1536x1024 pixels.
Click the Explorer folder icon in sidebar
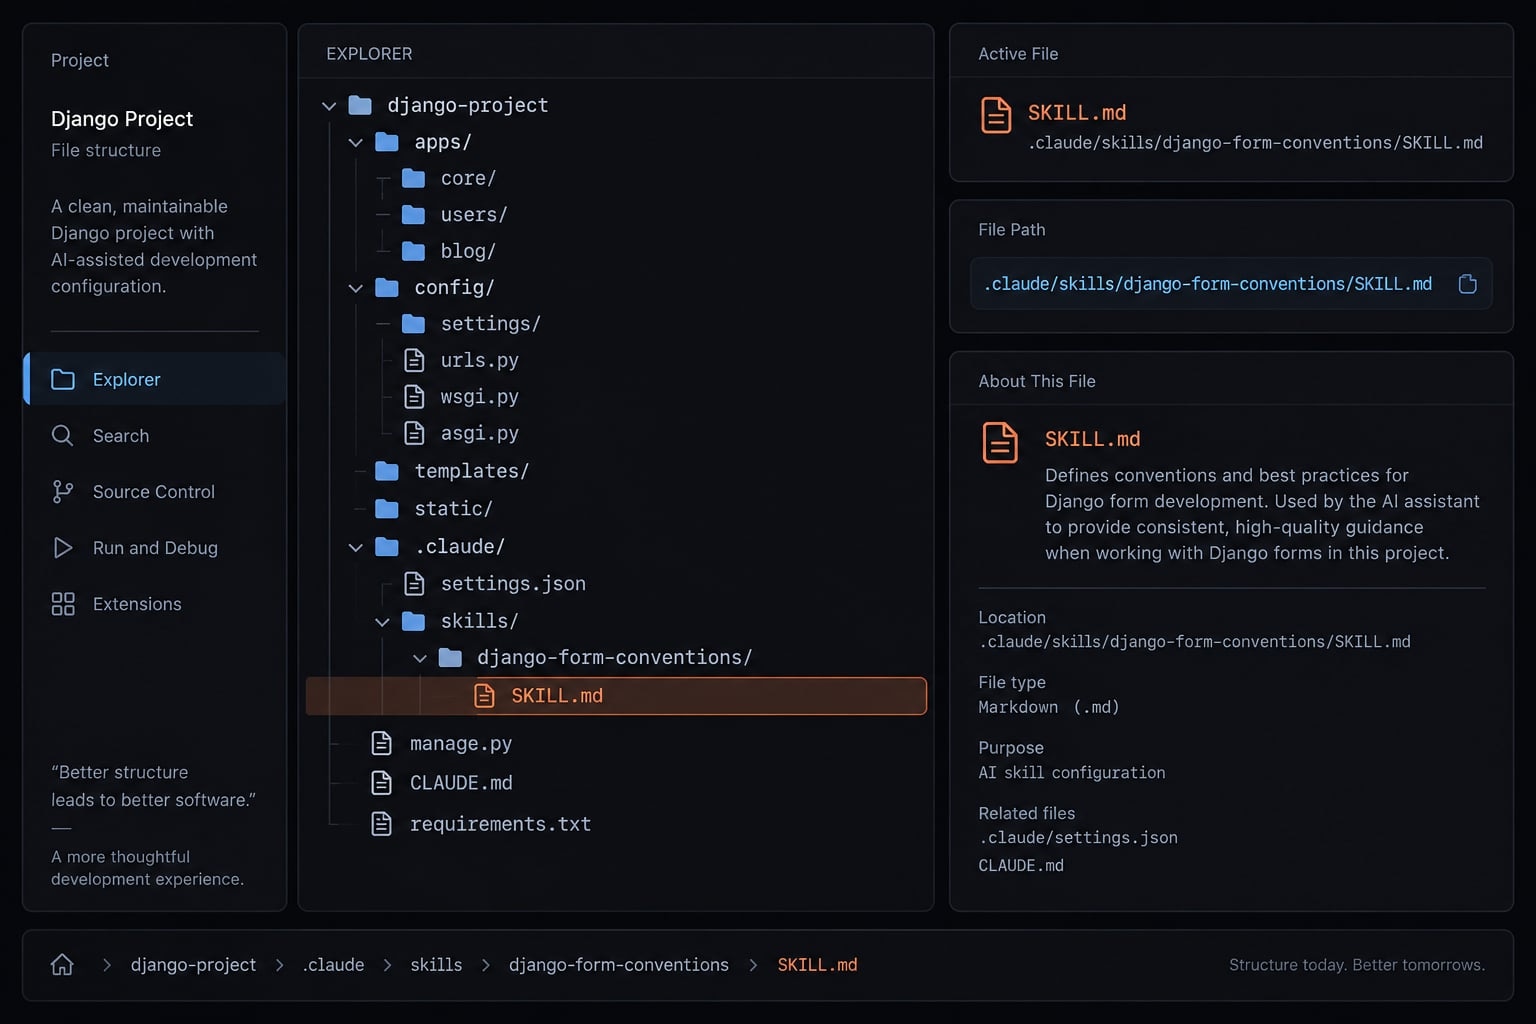63,379
